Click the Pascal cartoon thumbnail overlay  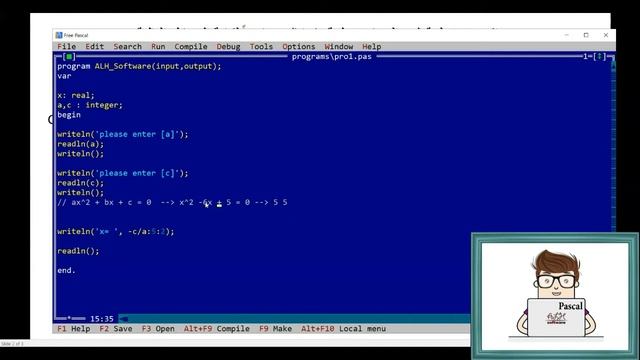point(555,296)
